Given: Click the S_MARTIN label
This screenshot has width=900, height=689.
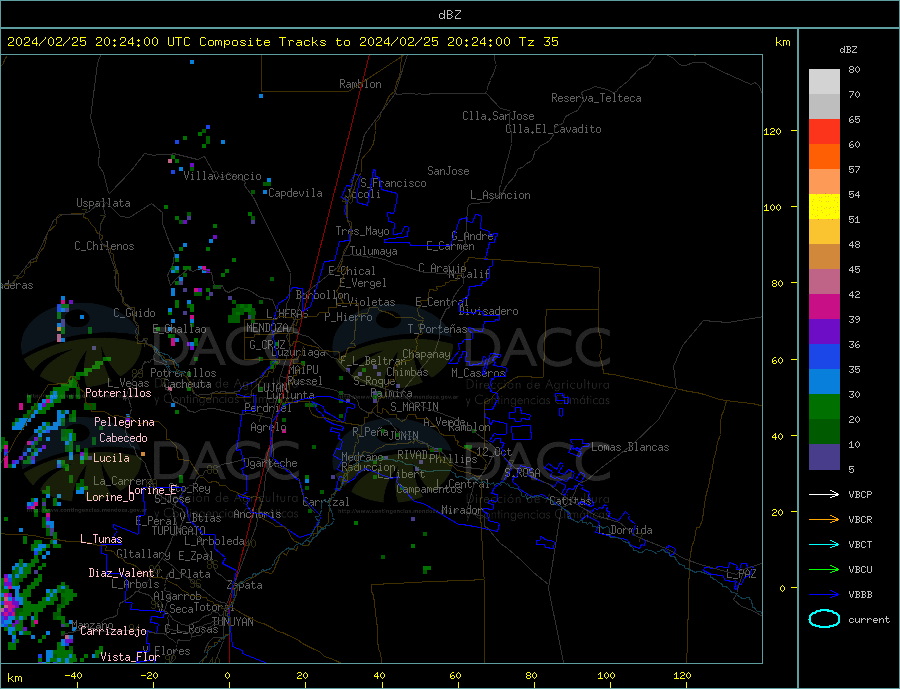Looking at the screenshot, I should point(414,407).
